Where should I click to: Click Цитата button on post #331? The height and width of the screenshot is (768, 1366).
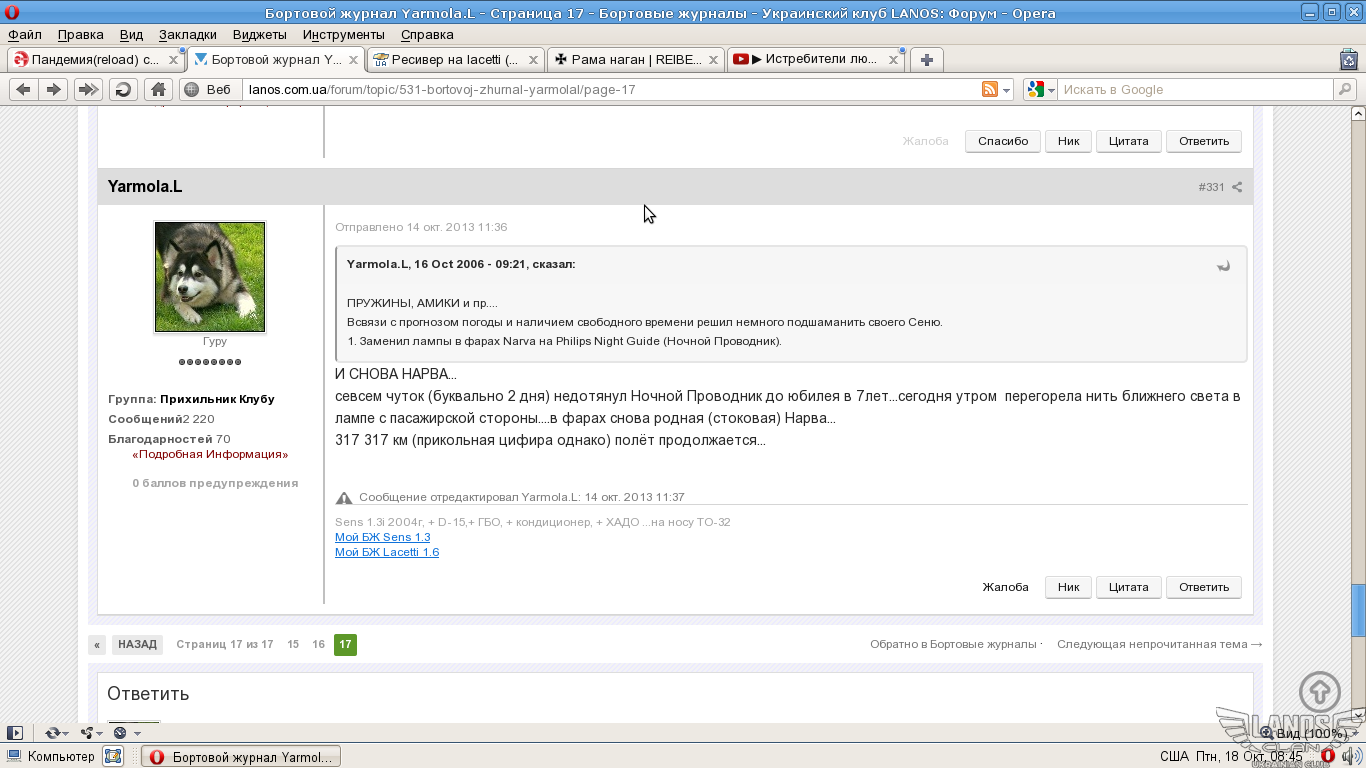click(x=1128, y=587)
